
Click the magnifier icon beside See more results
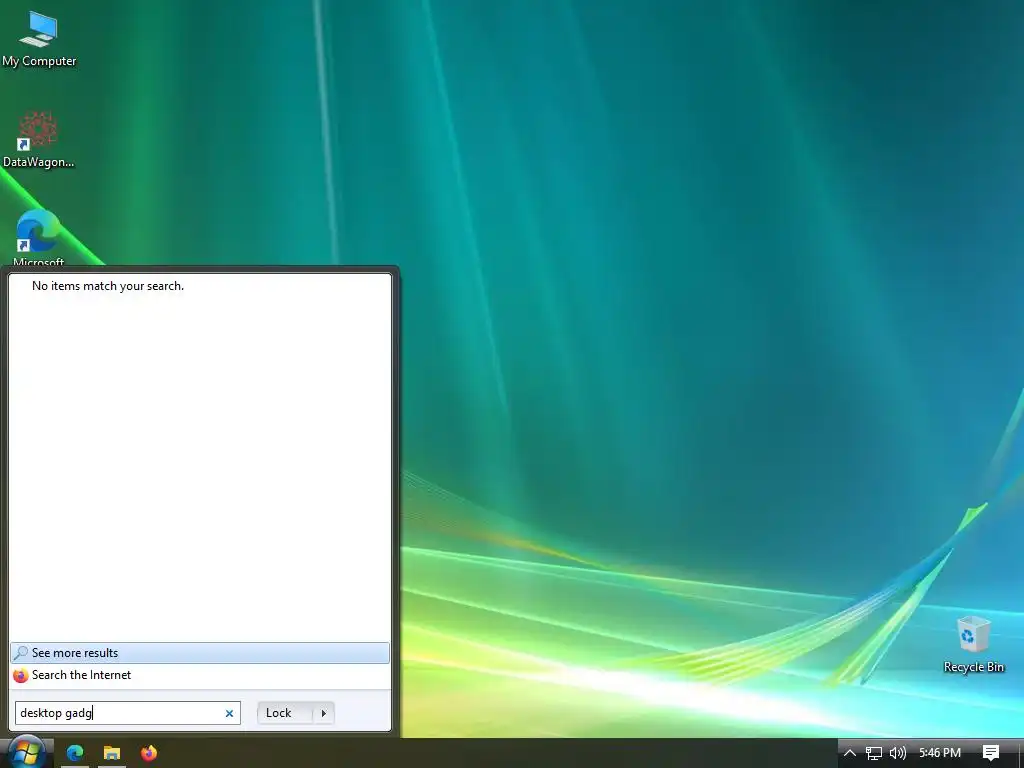pos(21,653)
